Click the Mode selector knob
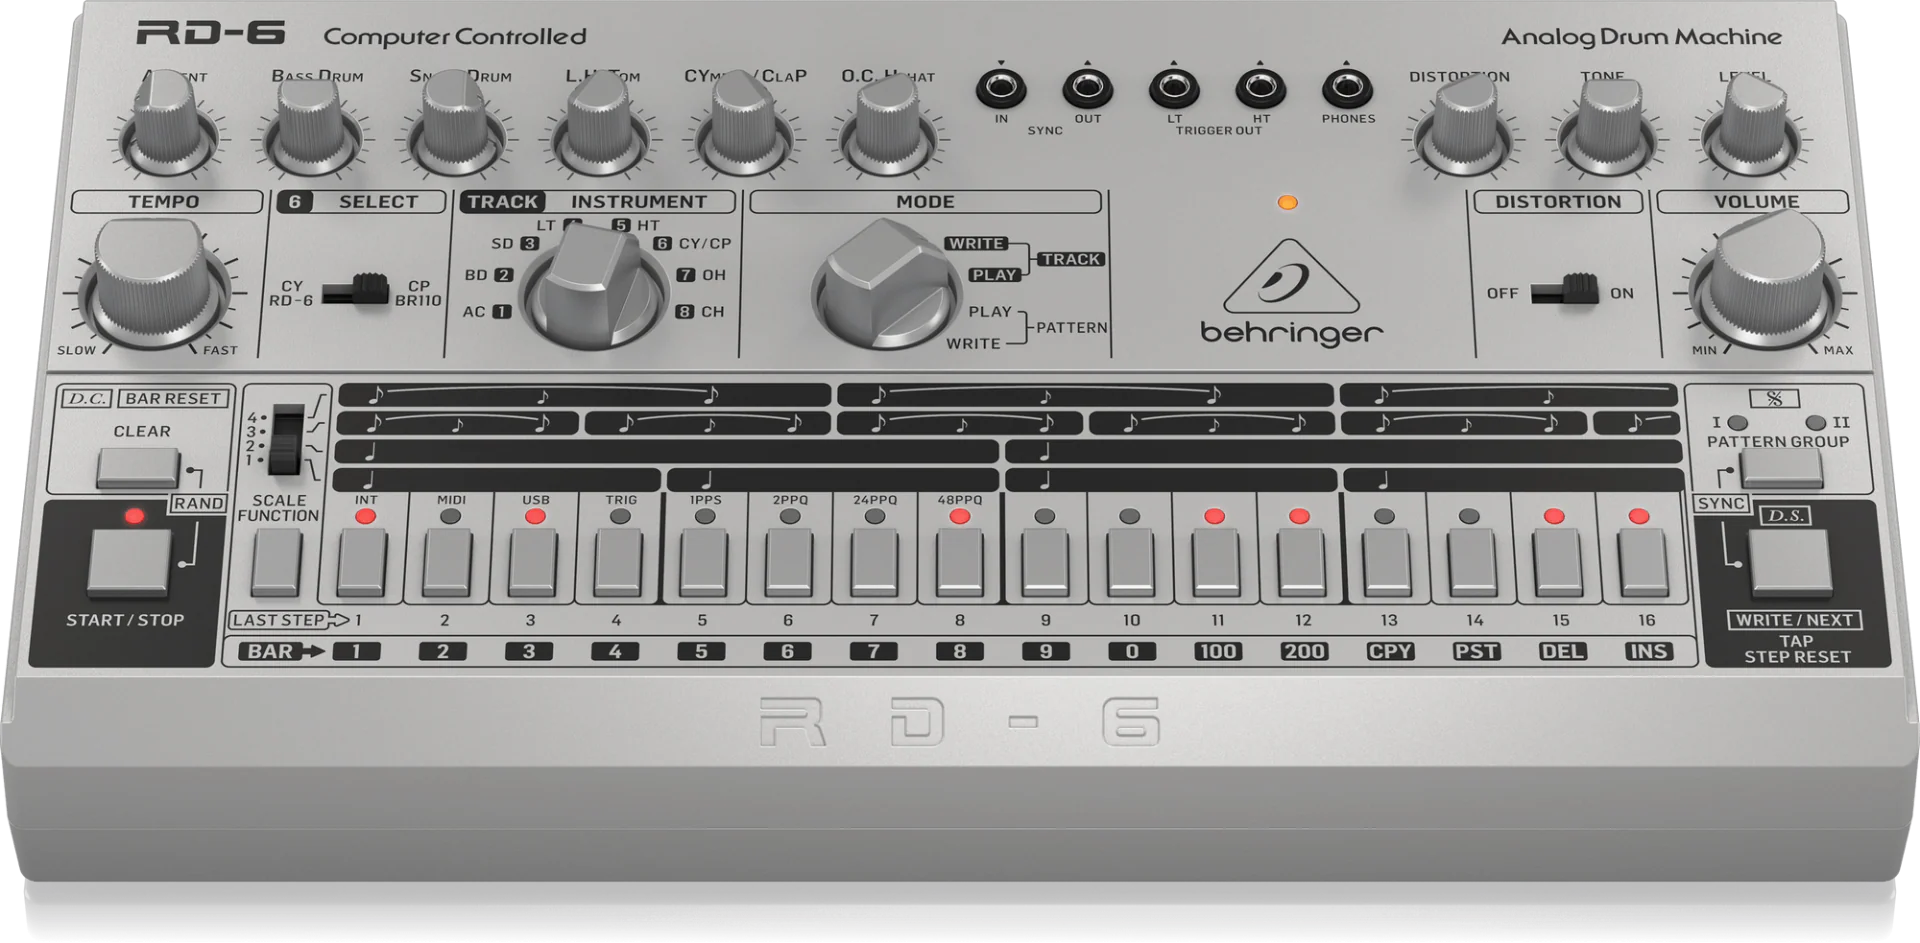Viewport: 1920px width, 943px height. pyautogui.click(x=886, y=284)
